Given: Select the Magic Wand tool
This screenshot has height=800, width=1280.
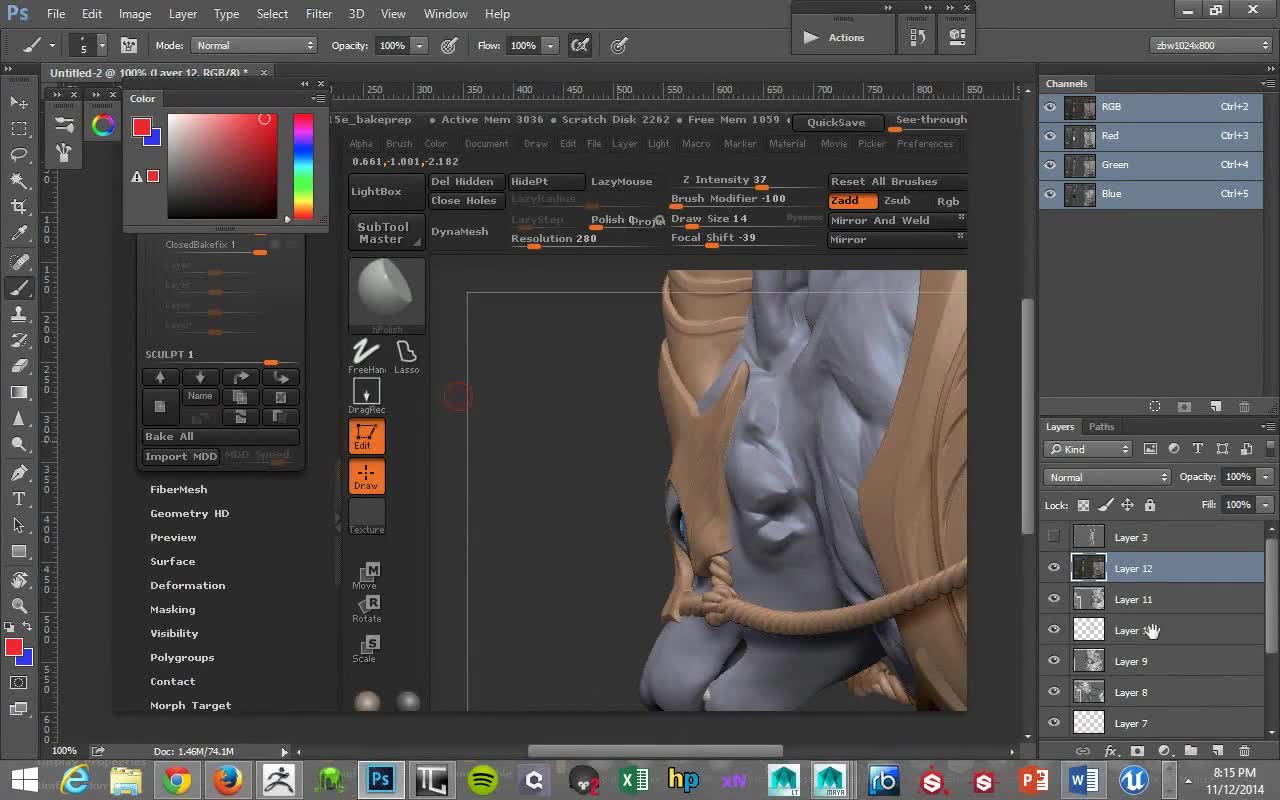Looking at the screenshot, I should click(x=19, y=181).
